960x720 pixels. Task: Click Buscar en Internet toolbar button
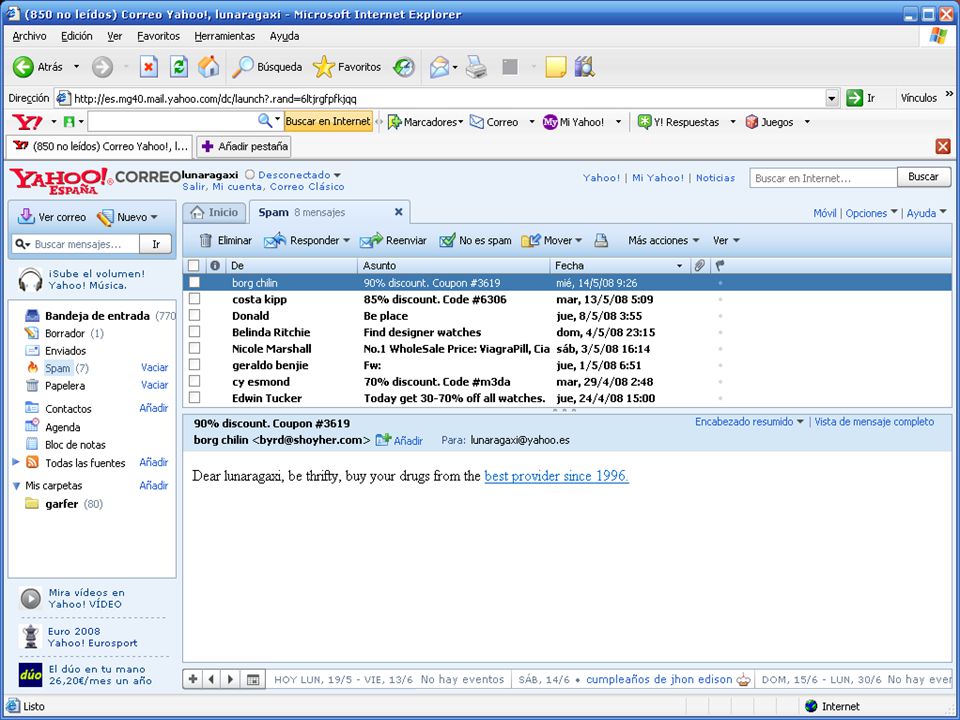328,121
